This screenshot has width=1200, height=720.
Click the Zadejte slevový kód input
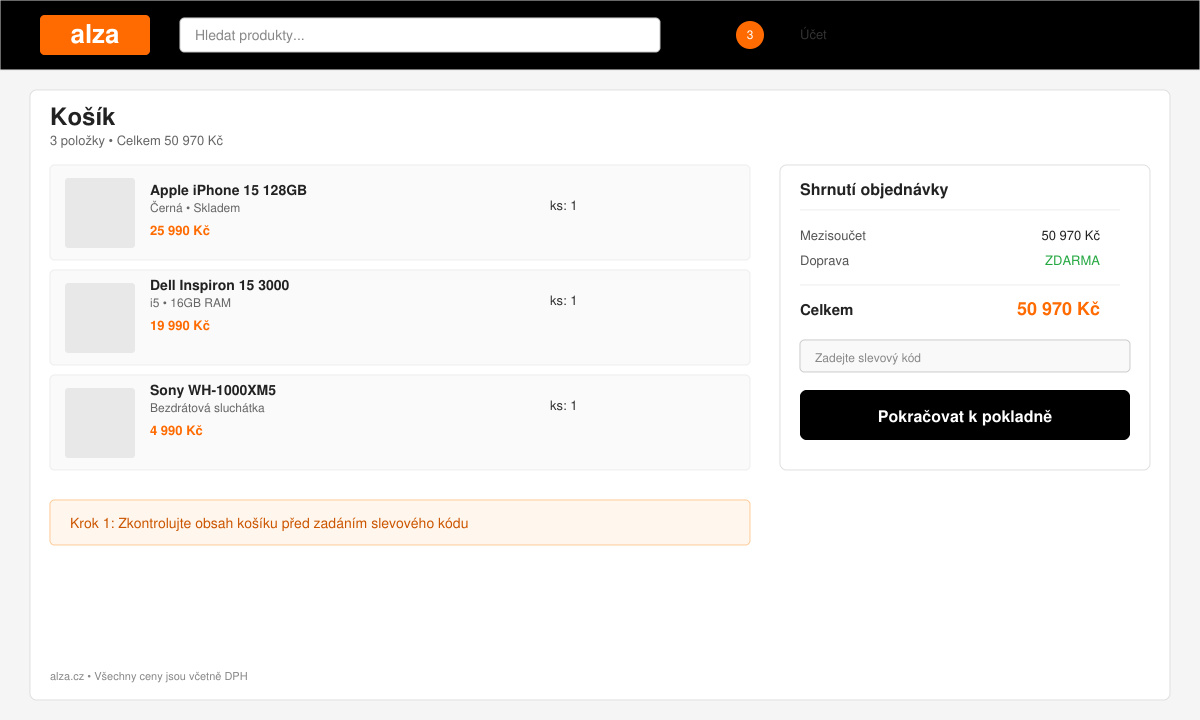[x=965, y=356]
